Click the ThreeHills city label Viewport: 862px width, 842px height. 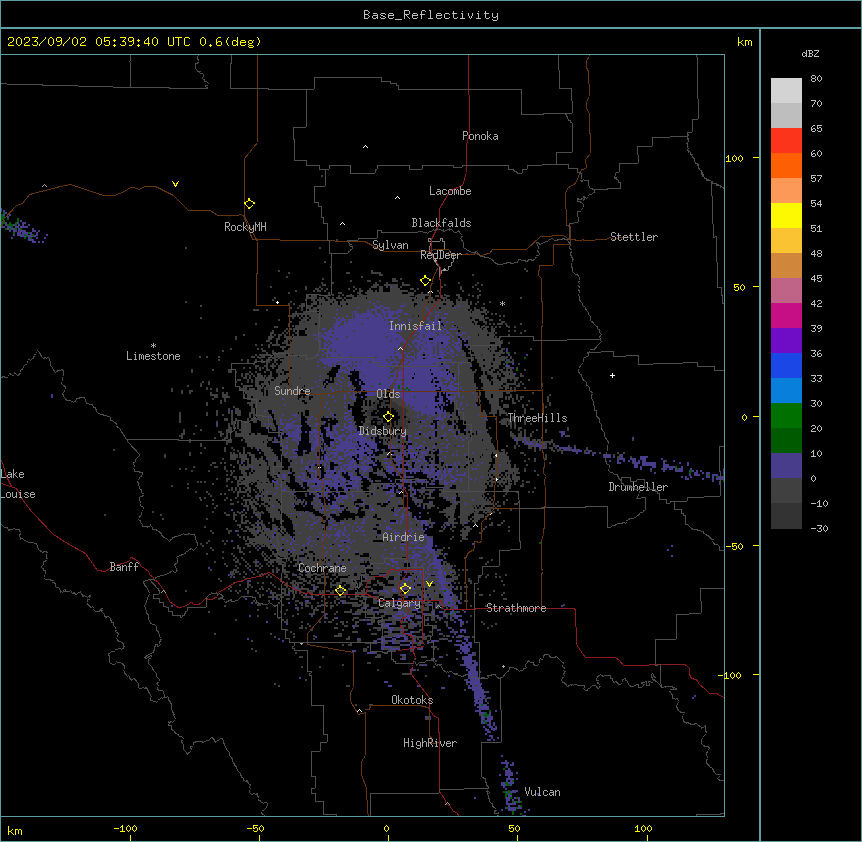pyautogui.click(x=537, y=418)
